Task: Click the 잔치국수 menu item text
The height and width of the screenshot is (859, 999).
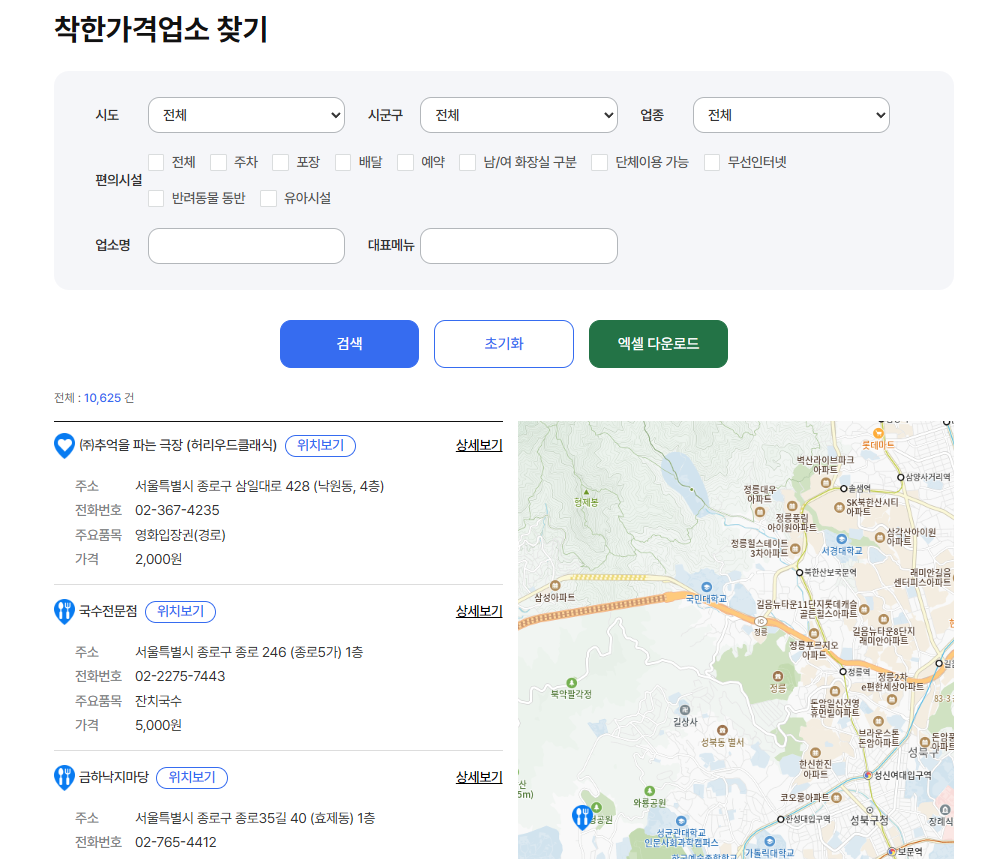Action: [x=159, y=701]
